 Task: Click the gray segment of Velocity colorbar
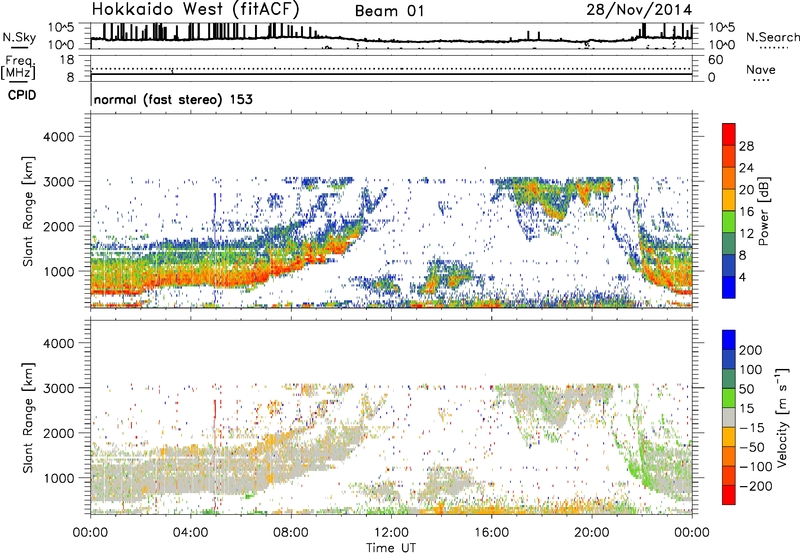[729, 417]
